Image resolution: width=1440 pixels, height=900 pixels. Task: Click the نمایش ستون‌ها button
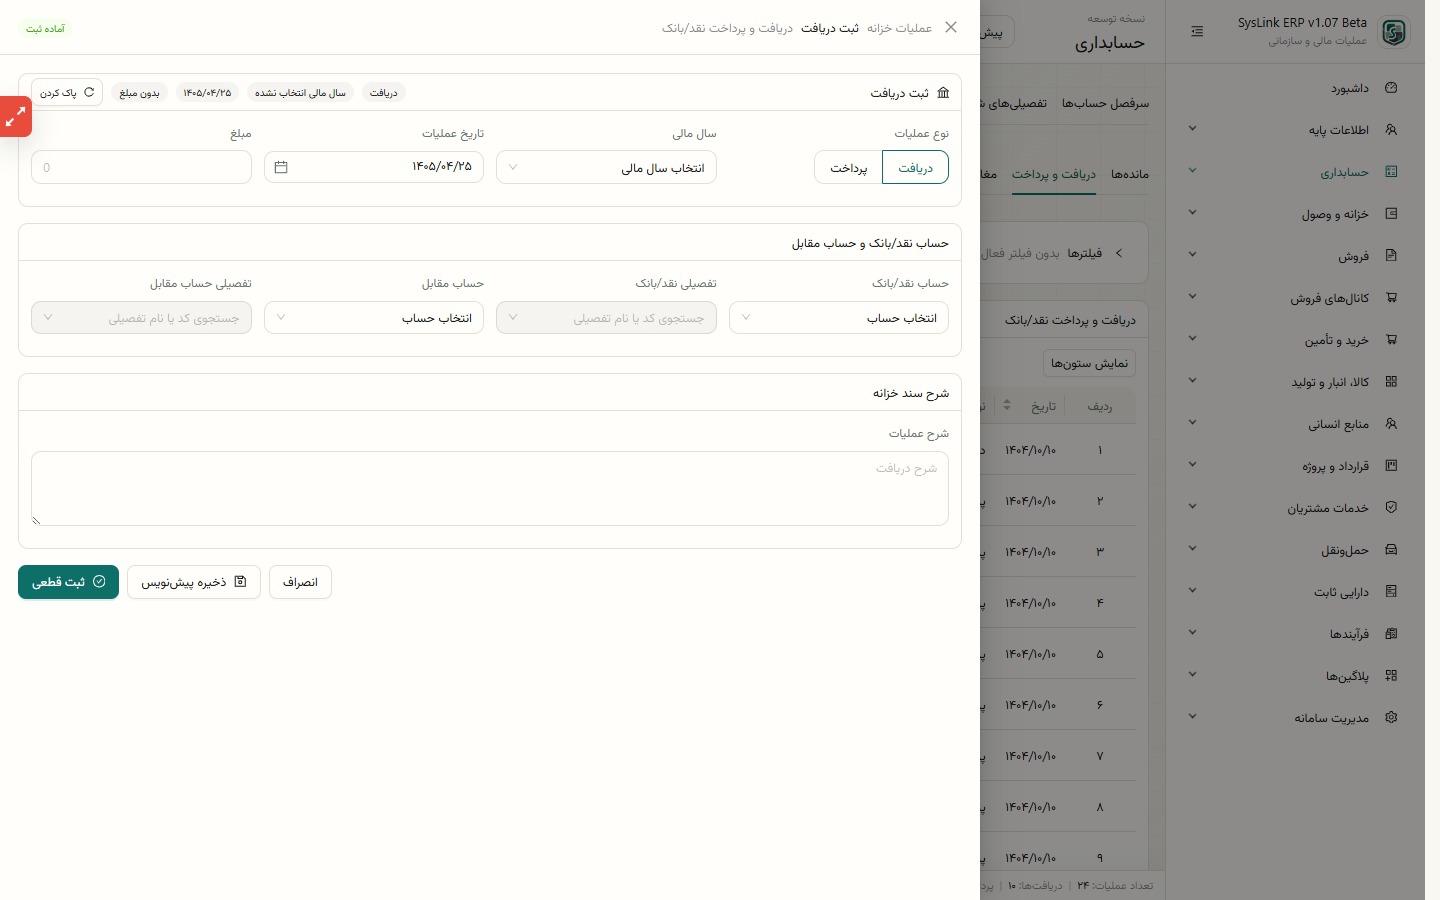pos(1089,363)
